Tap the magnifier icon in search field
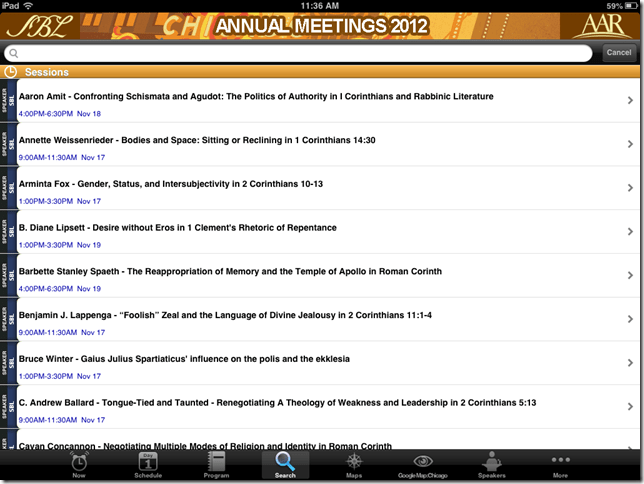 click(x=14, y=53)
